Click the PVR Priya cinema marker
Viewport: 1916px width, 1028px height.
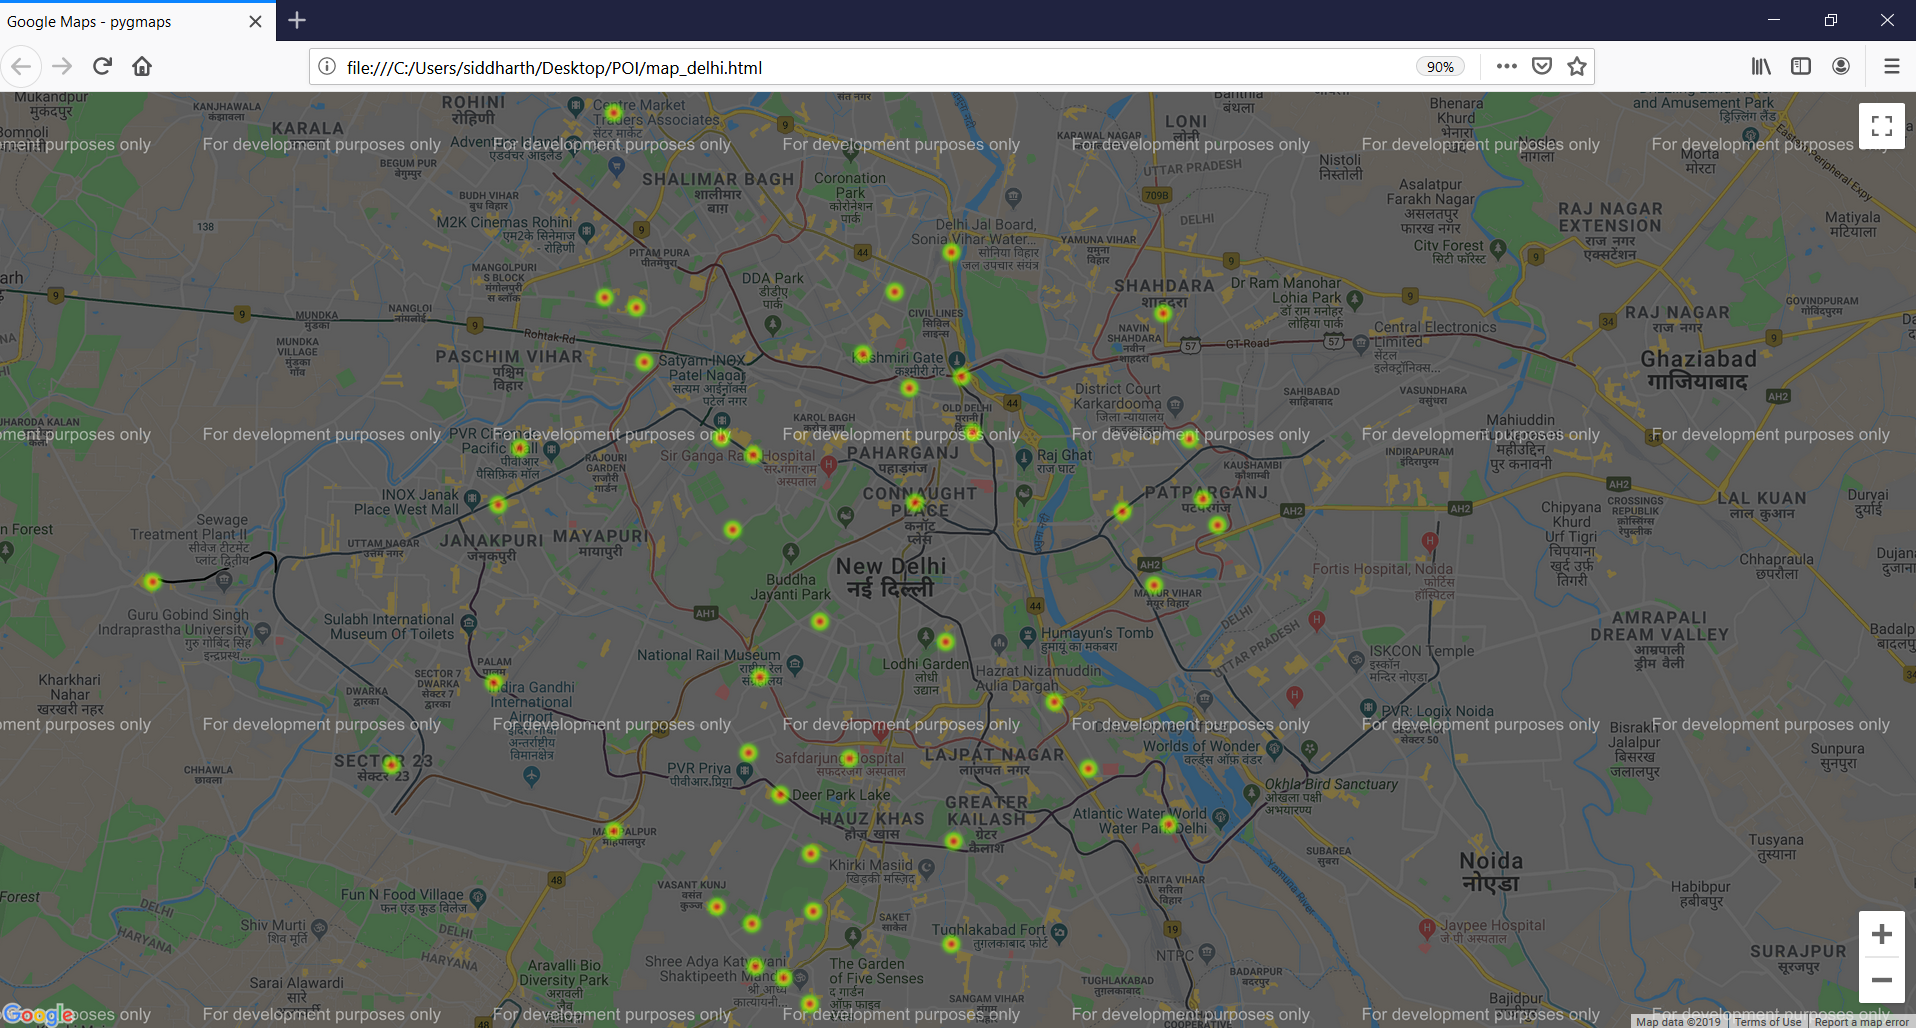745,771
